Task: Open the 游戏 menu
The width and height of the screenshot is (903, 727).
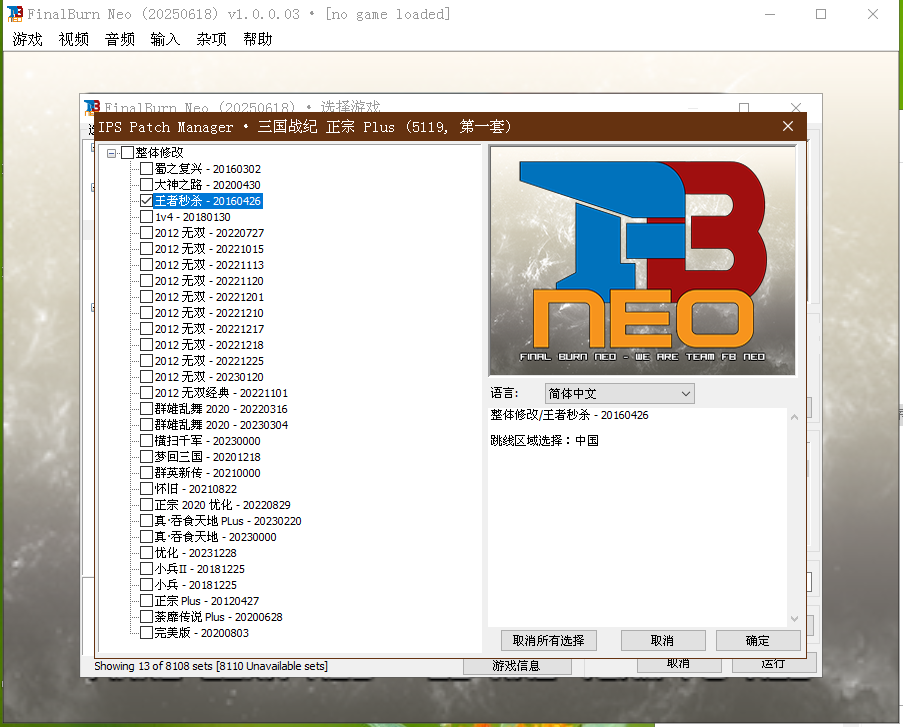Action: [x=28, y=39]
